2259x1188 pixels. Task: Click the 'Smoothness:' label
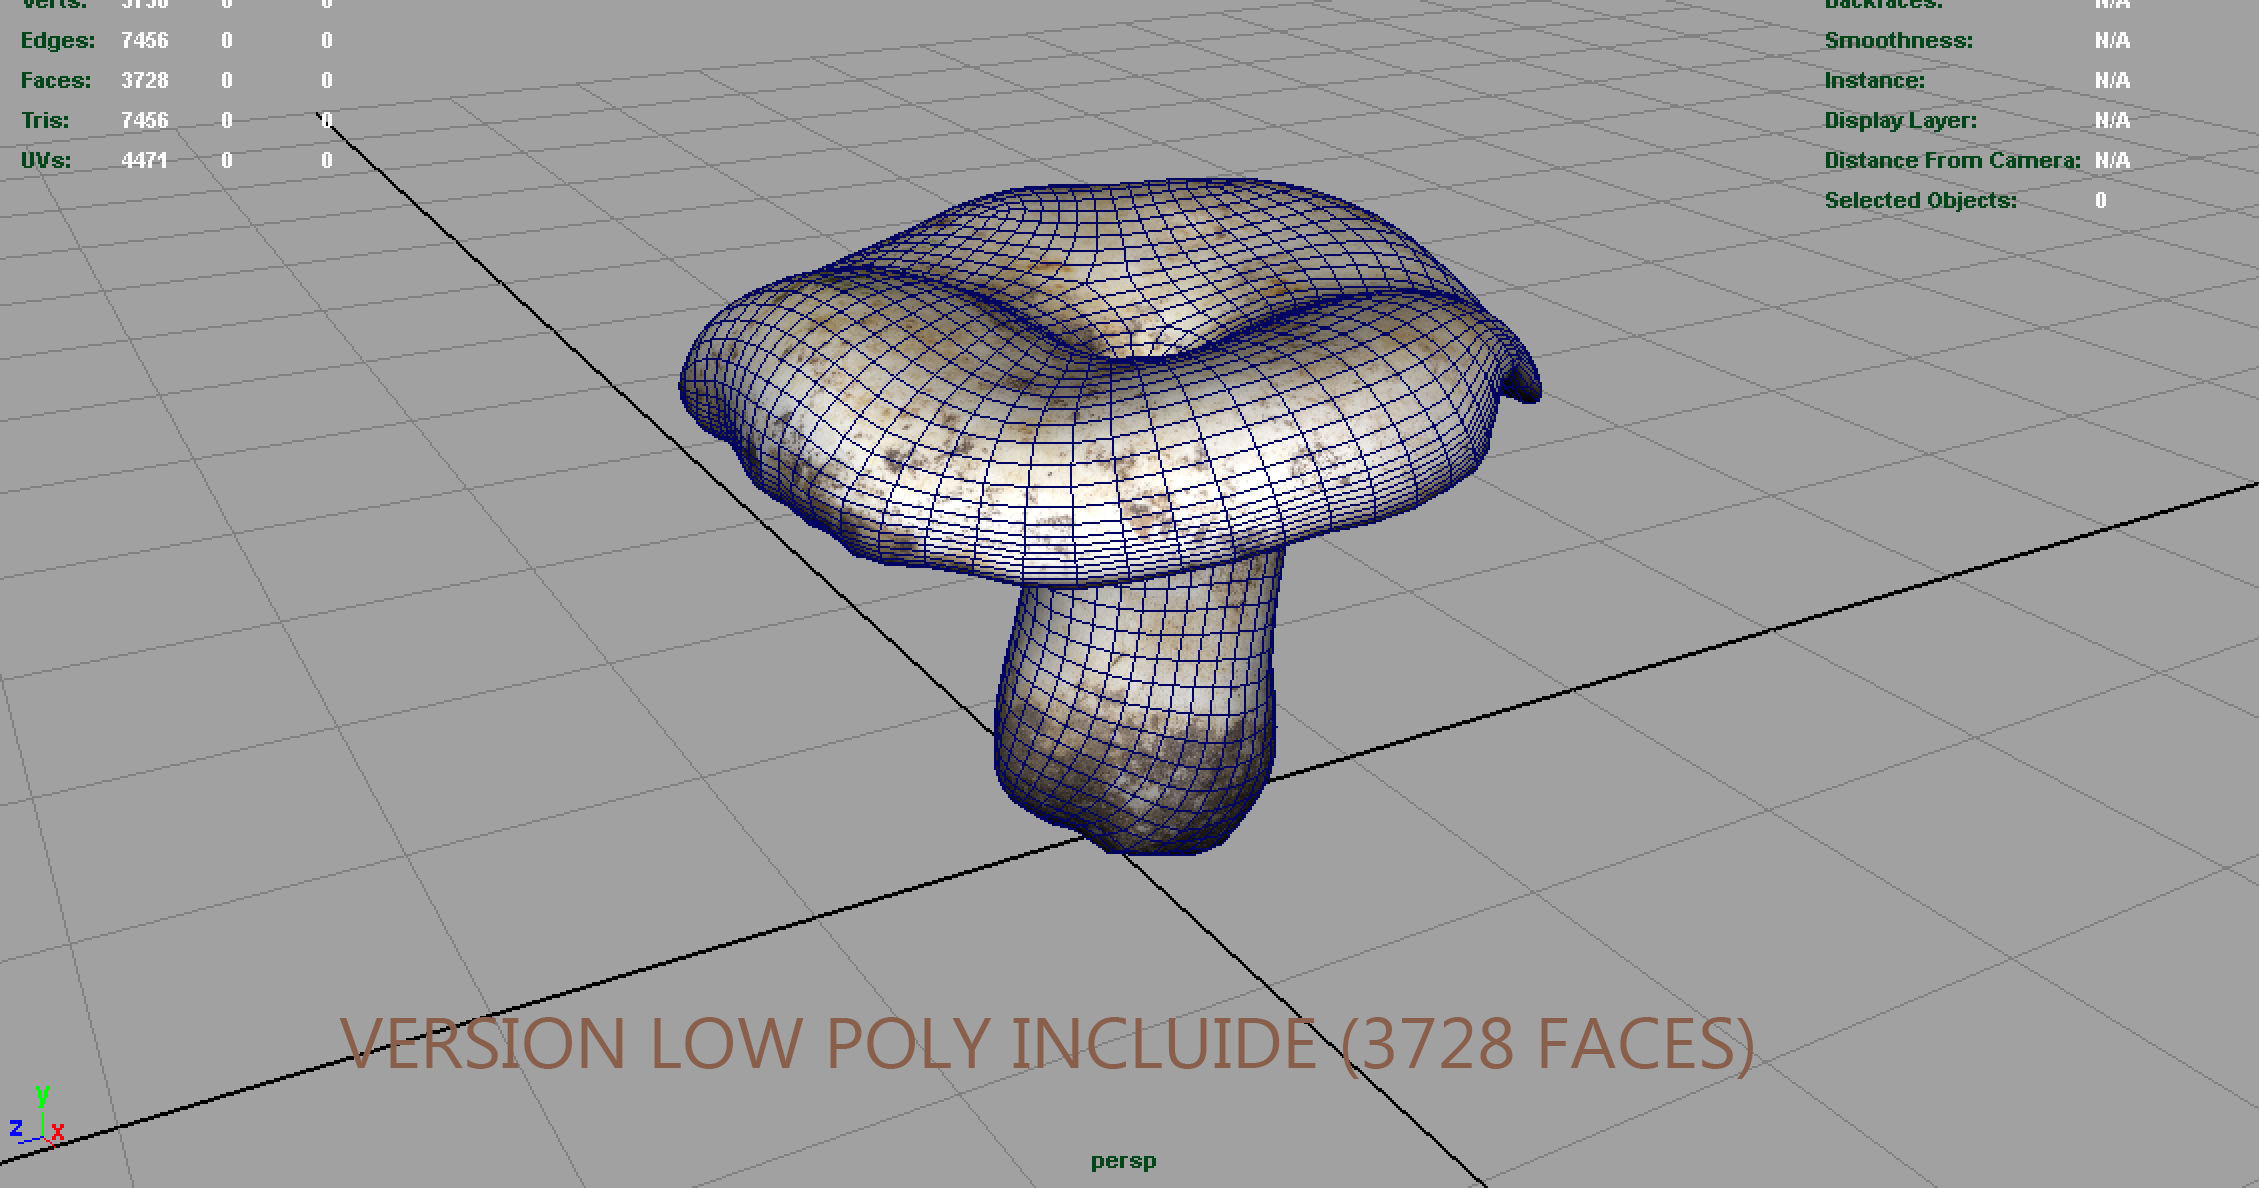[x=1899, y=41]
